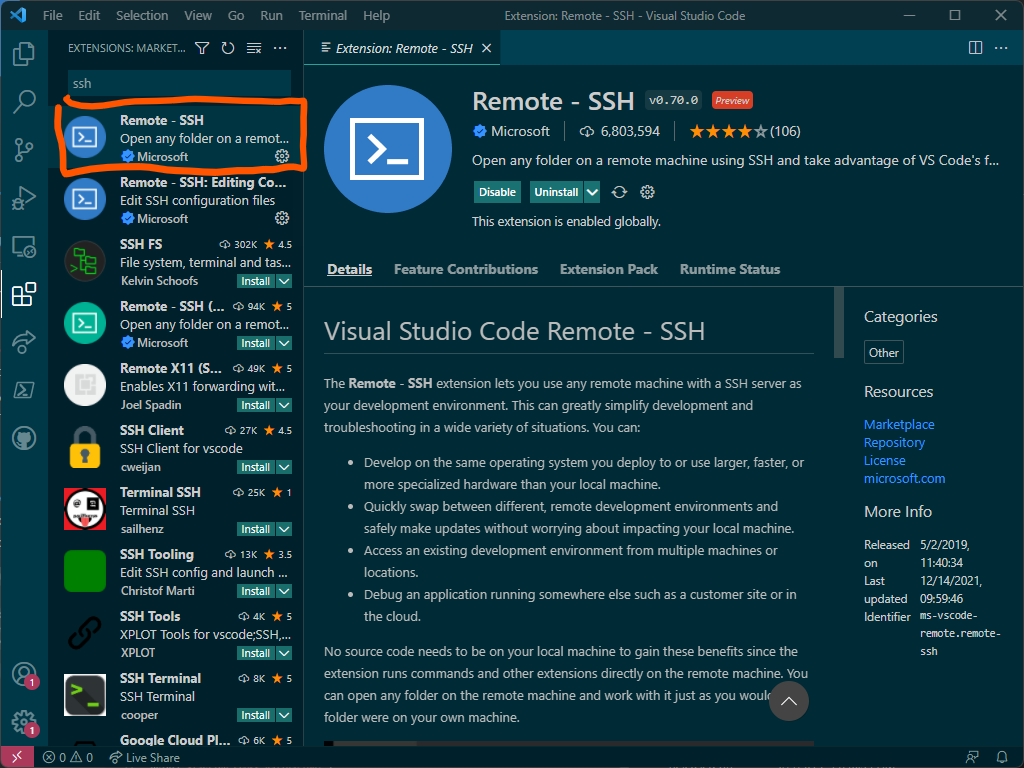Screen dimensions: 1024x768
Task: Open manage gear for Remote - SSH list item
Action: [282, 156]
